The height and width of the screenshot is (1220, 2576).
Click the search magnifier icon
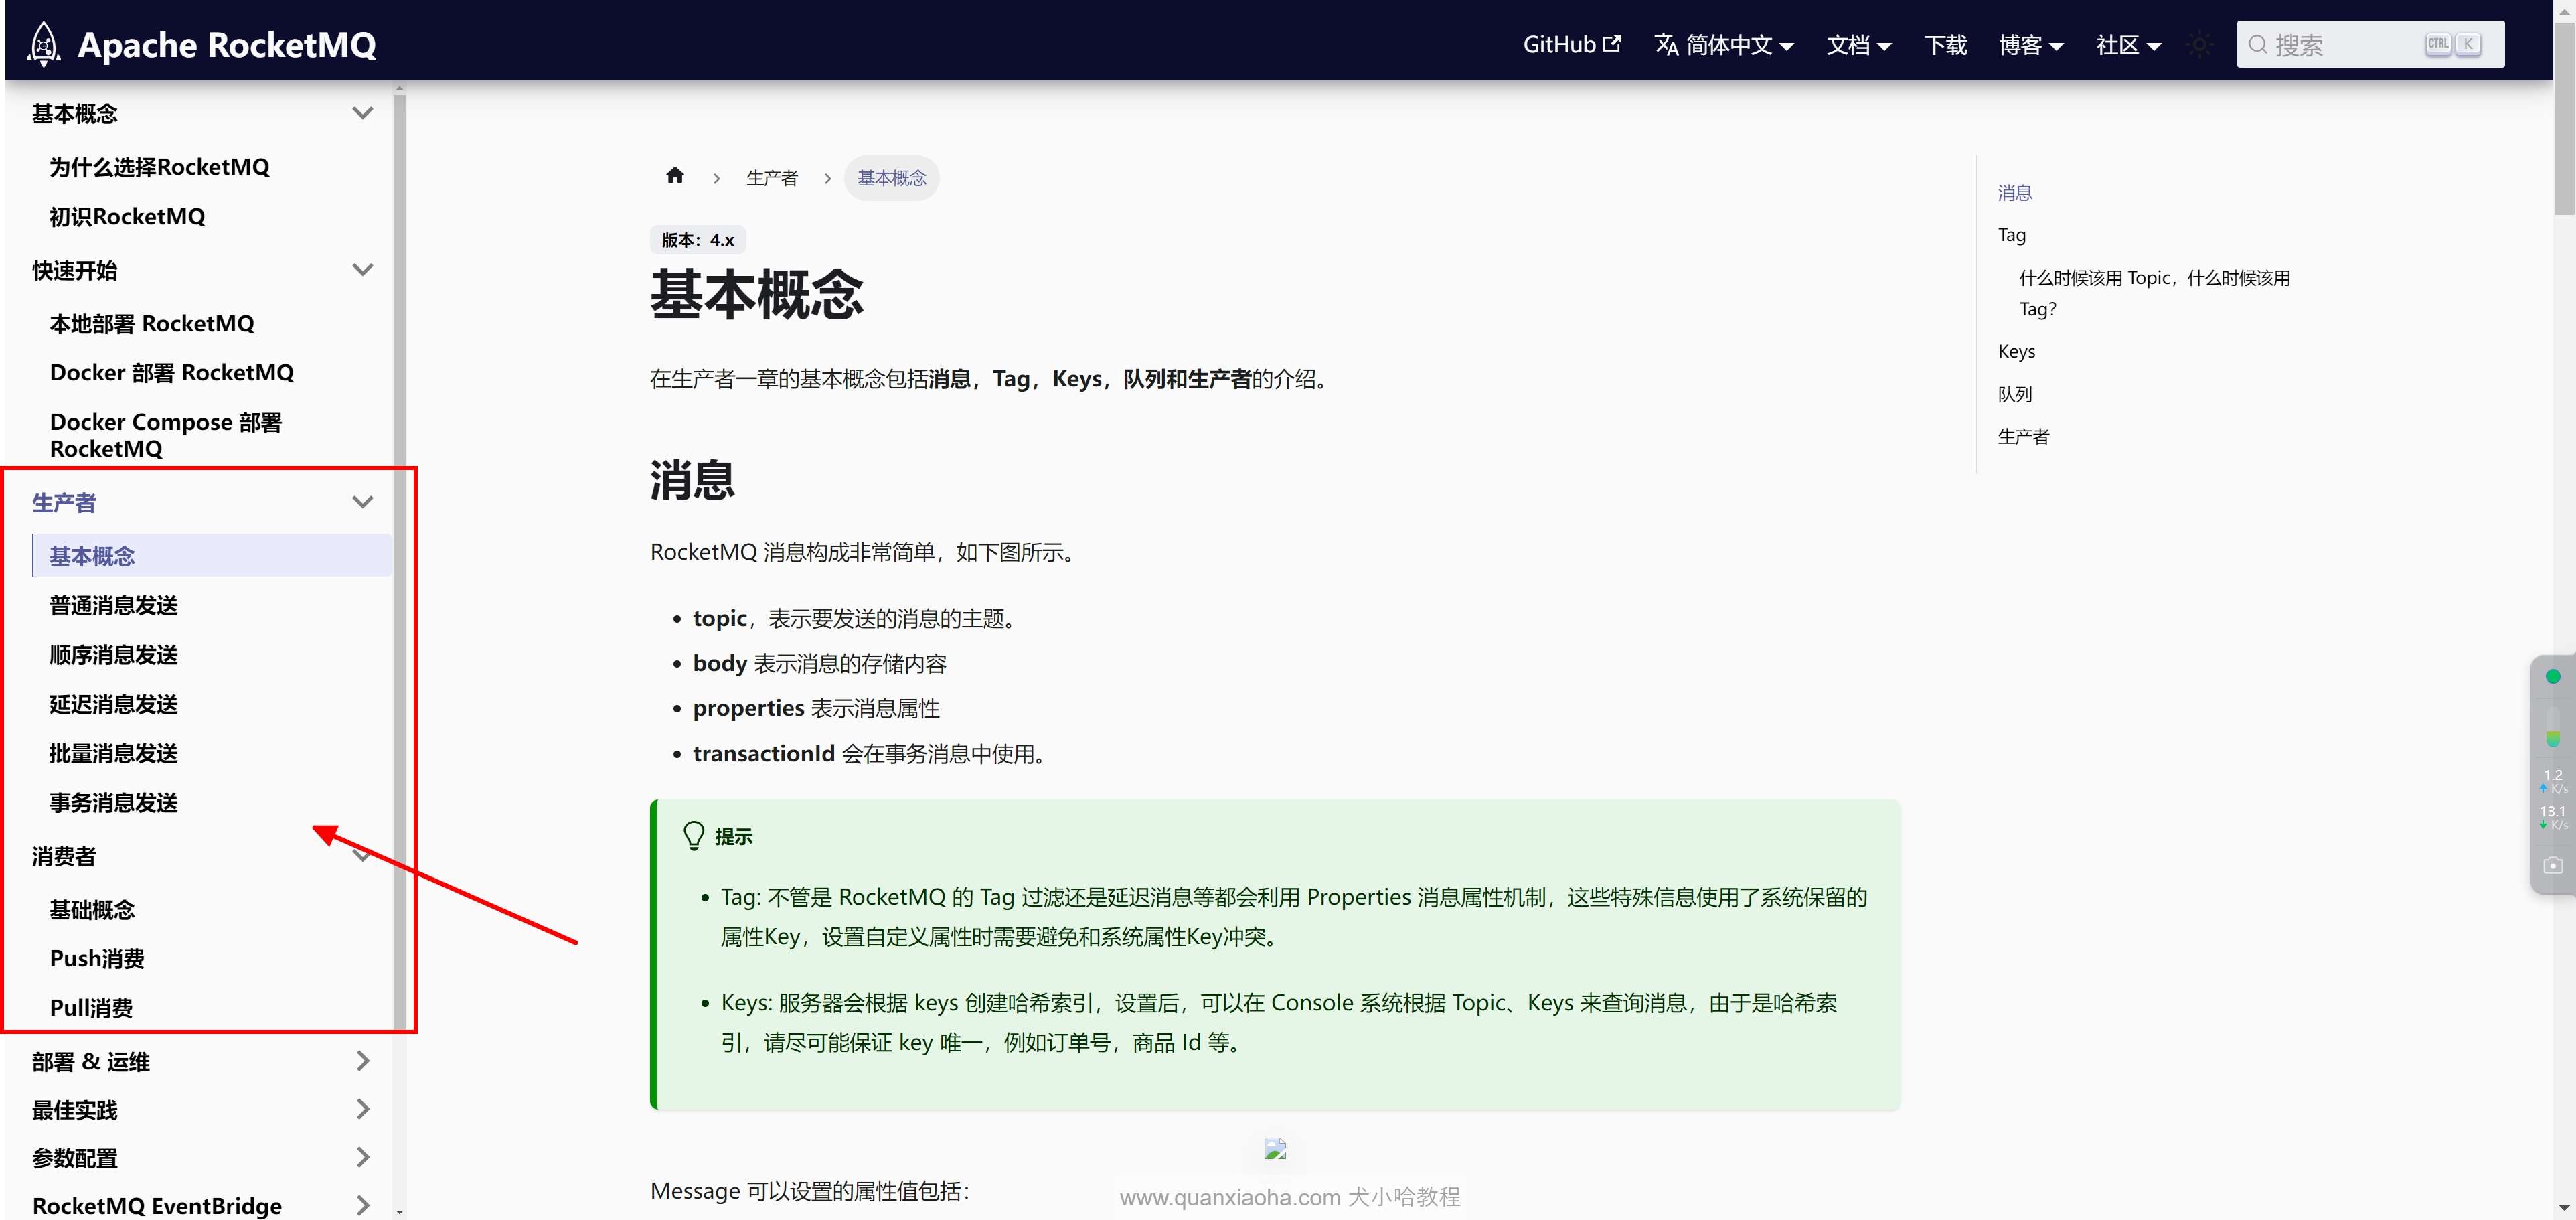click(x=2257, y=45)
